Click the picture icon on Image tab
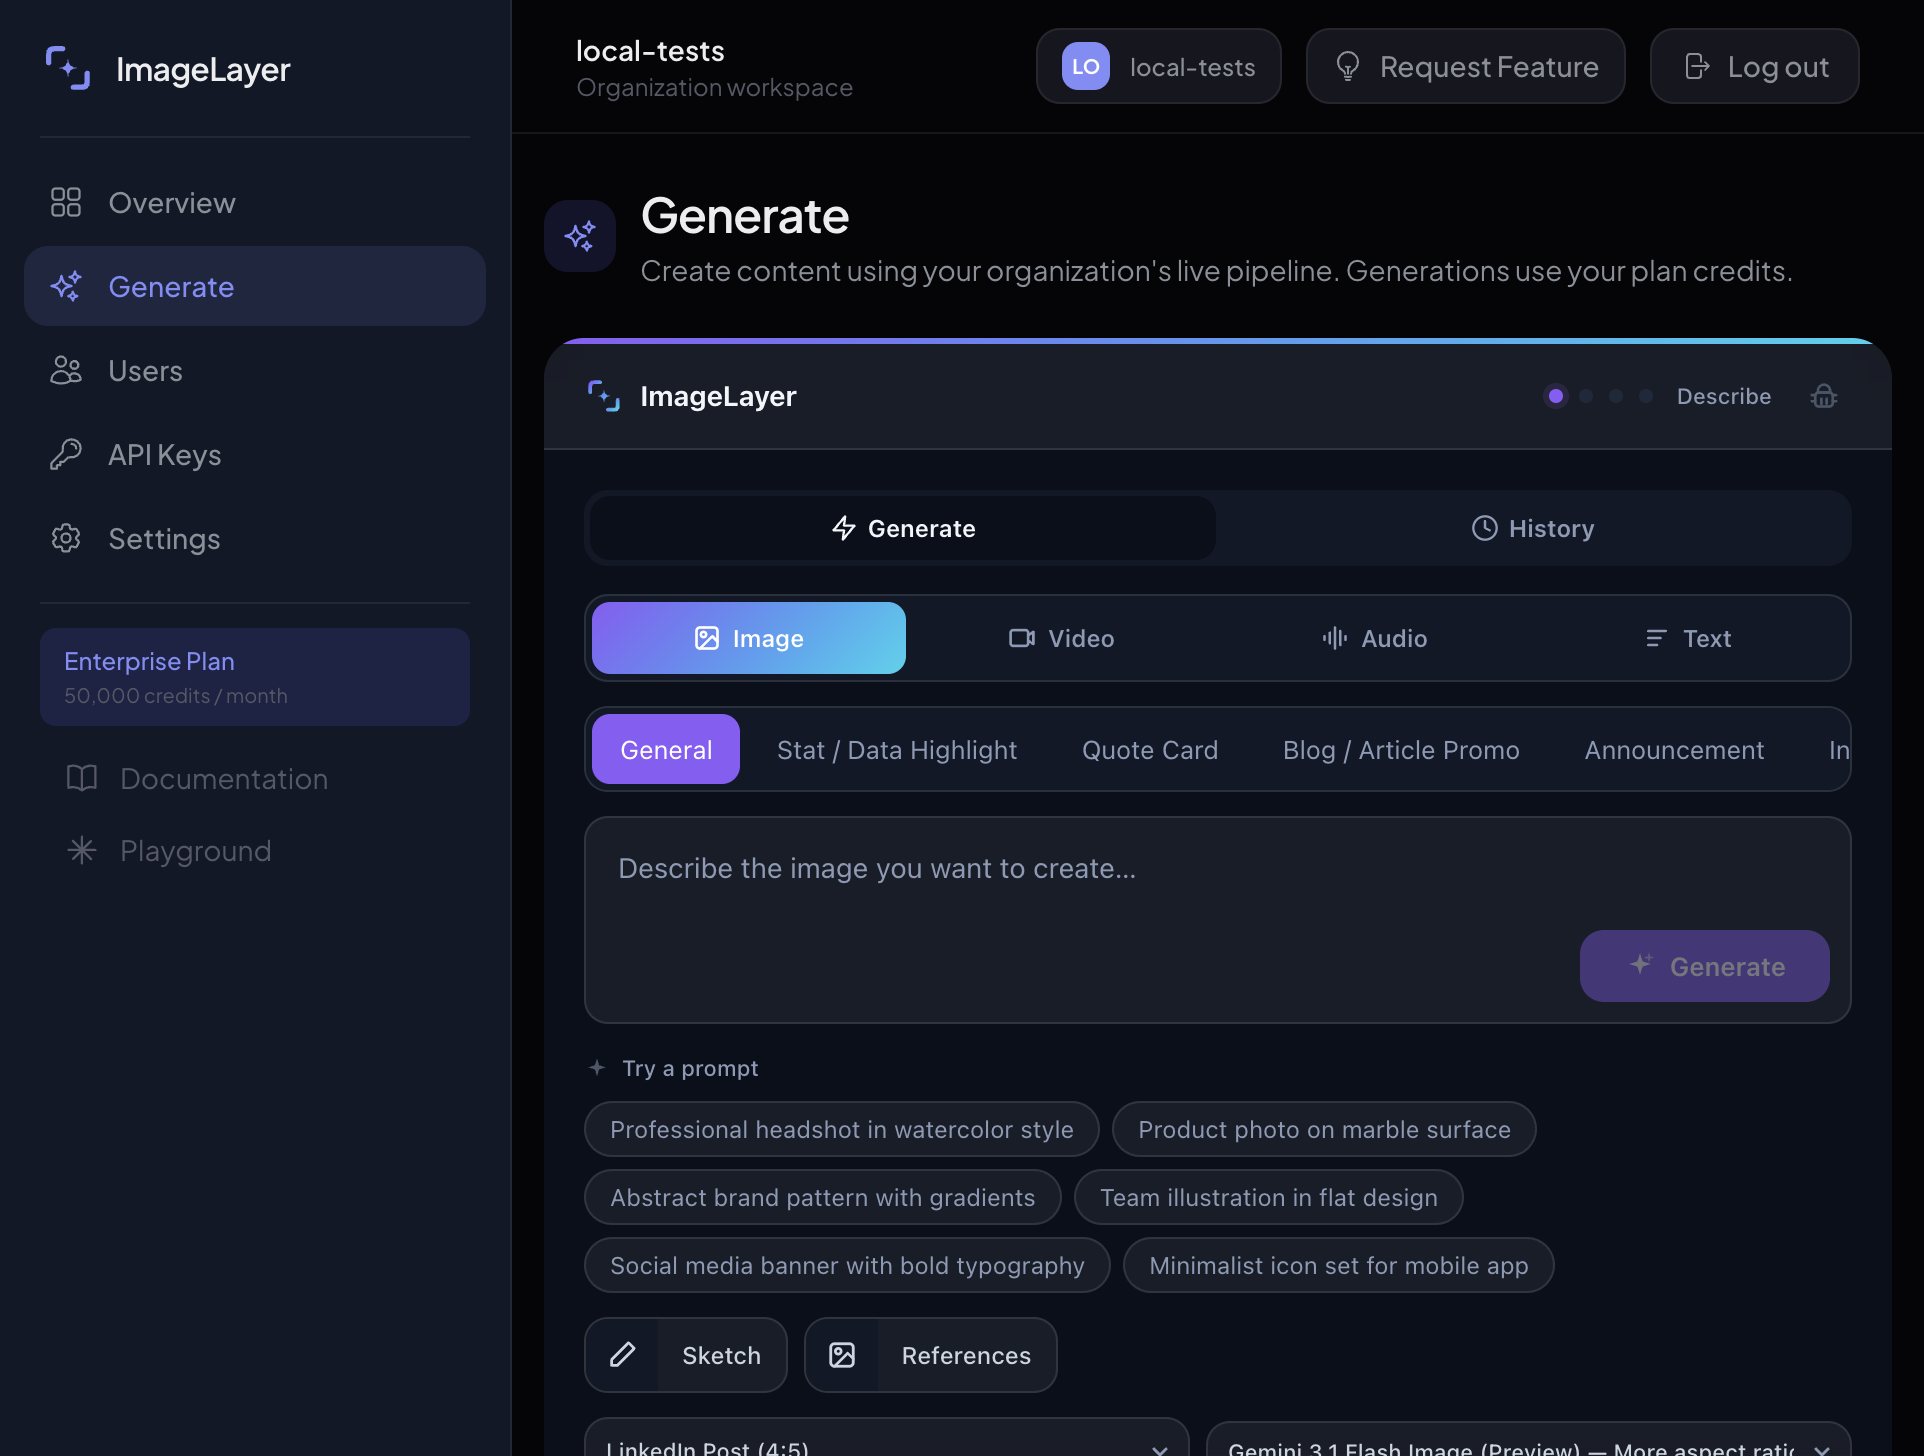1924x1456 pixels. (707, 638)
